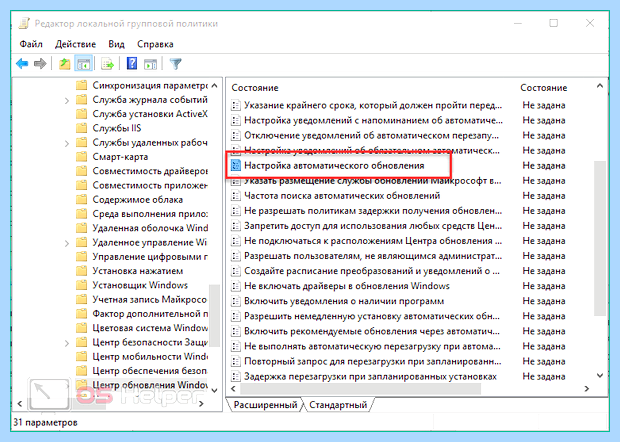Viewport: 620px width, 442px height.
Task: Click icon of Включить уведомления о наличии программ
Action: coord(236,301)
